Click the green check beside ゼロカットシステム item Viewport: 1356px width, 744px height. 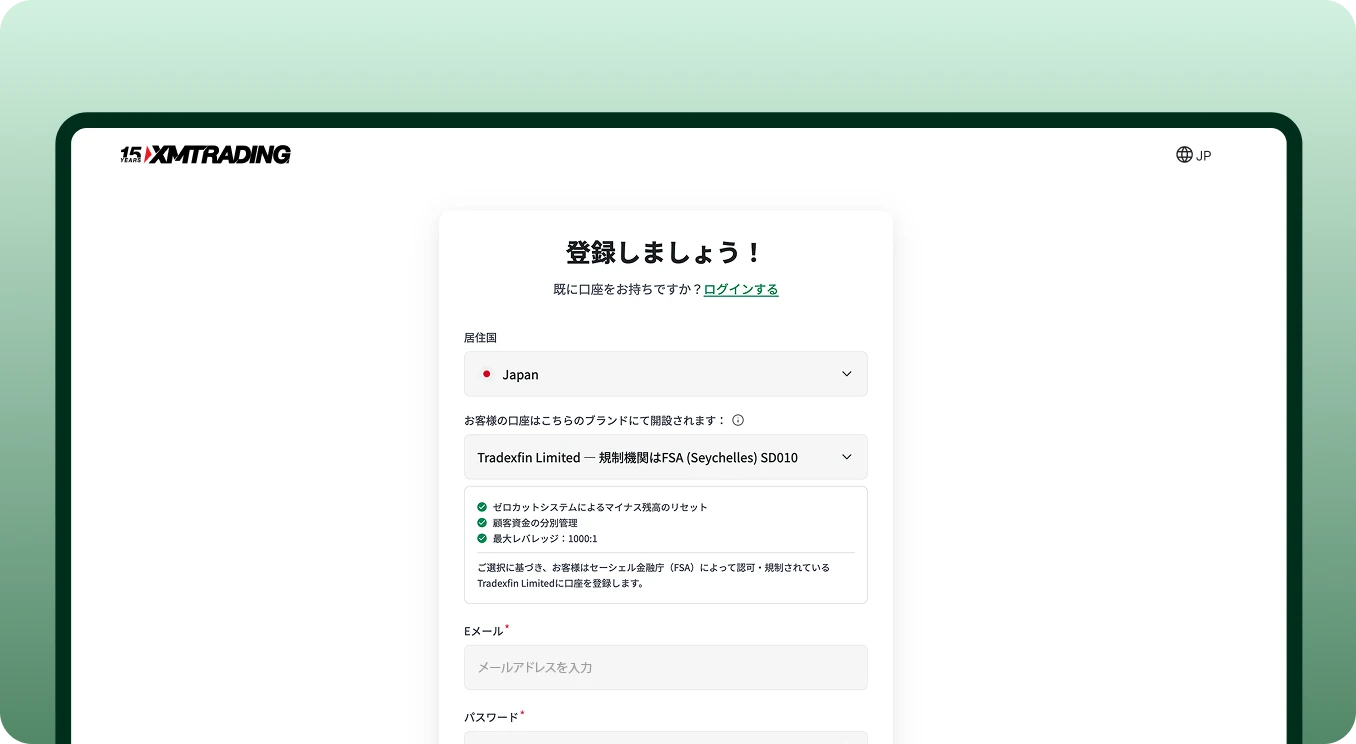click(x=480, y=507)
